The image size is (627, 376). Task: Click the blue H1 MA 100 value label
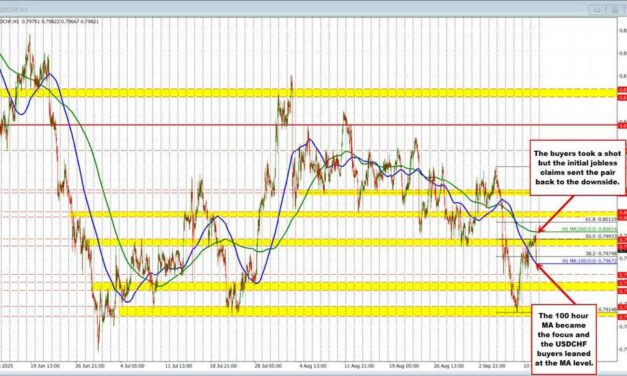pyautogui.click(x=589, y=261)
